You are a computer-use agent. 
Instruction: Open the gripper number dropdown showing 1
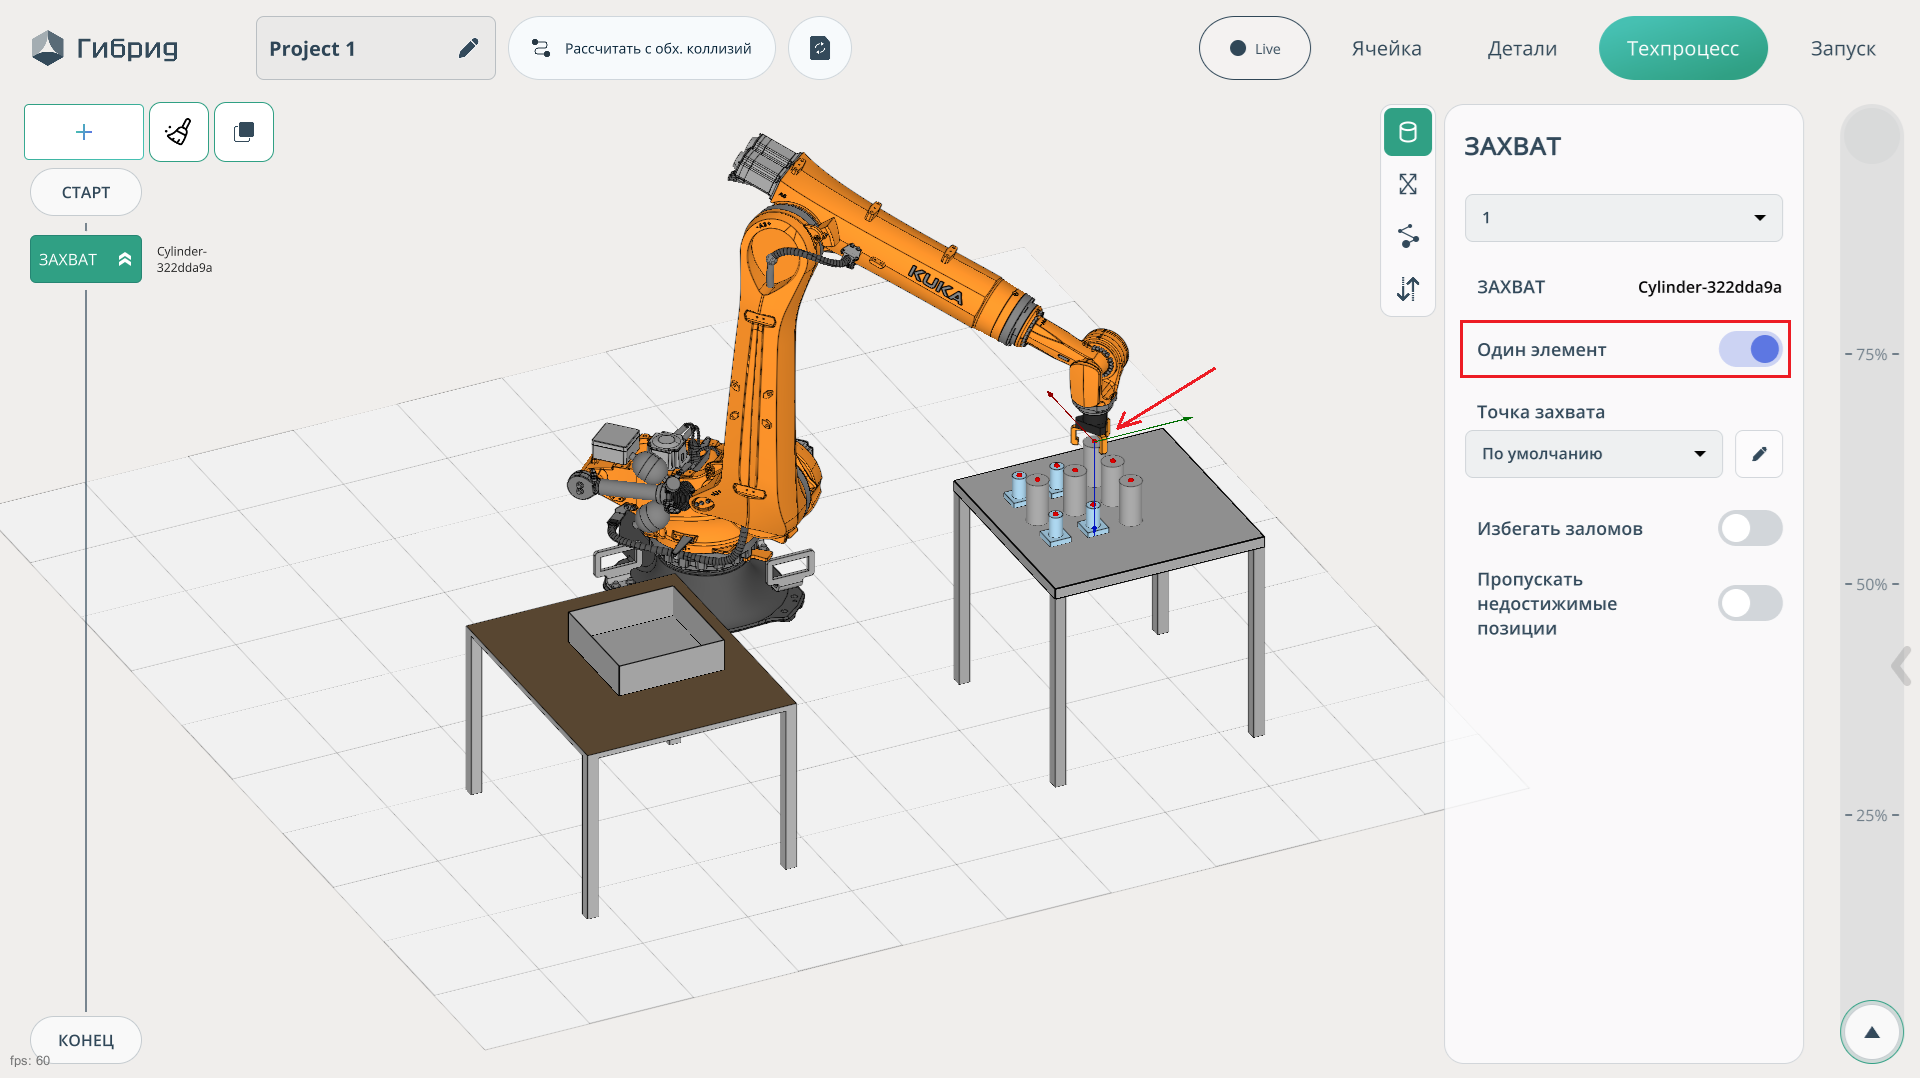(1623, 218)
